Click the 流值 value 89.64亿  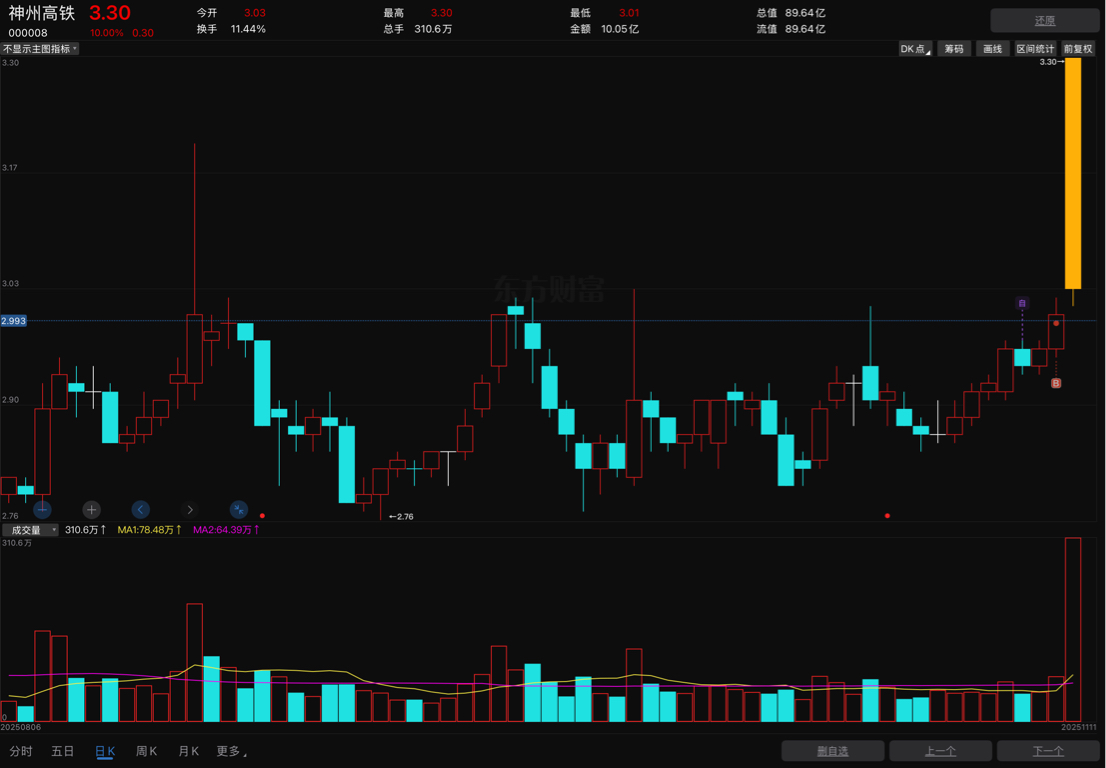tap(805, 29)
